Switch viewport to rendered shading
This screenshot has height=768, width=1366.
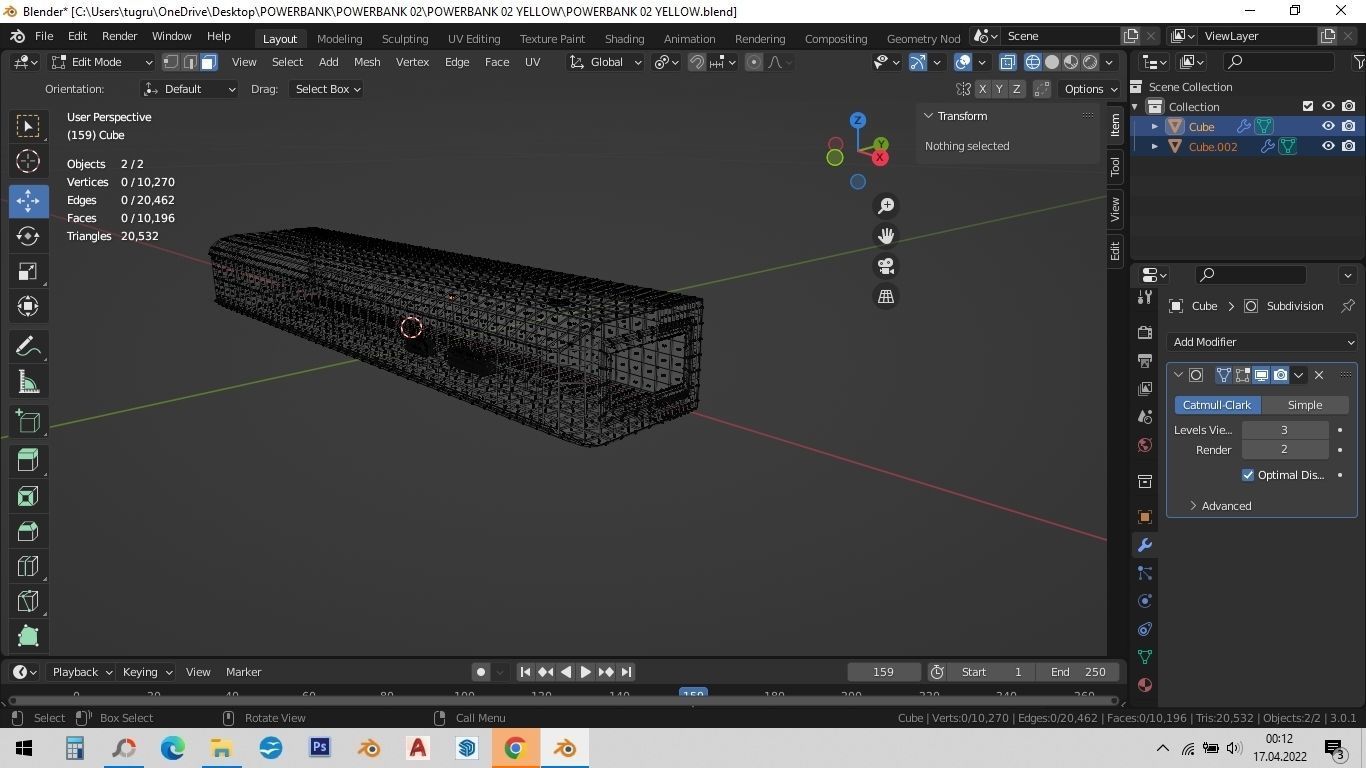tap(1090, 62)
